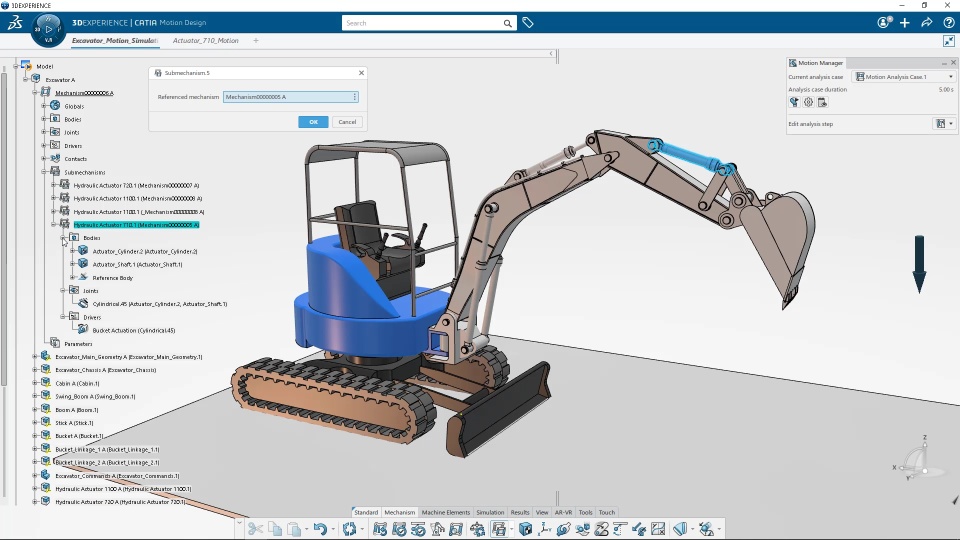
Task: Open the Results toolbar tab
Action: (x=520, y=512)
